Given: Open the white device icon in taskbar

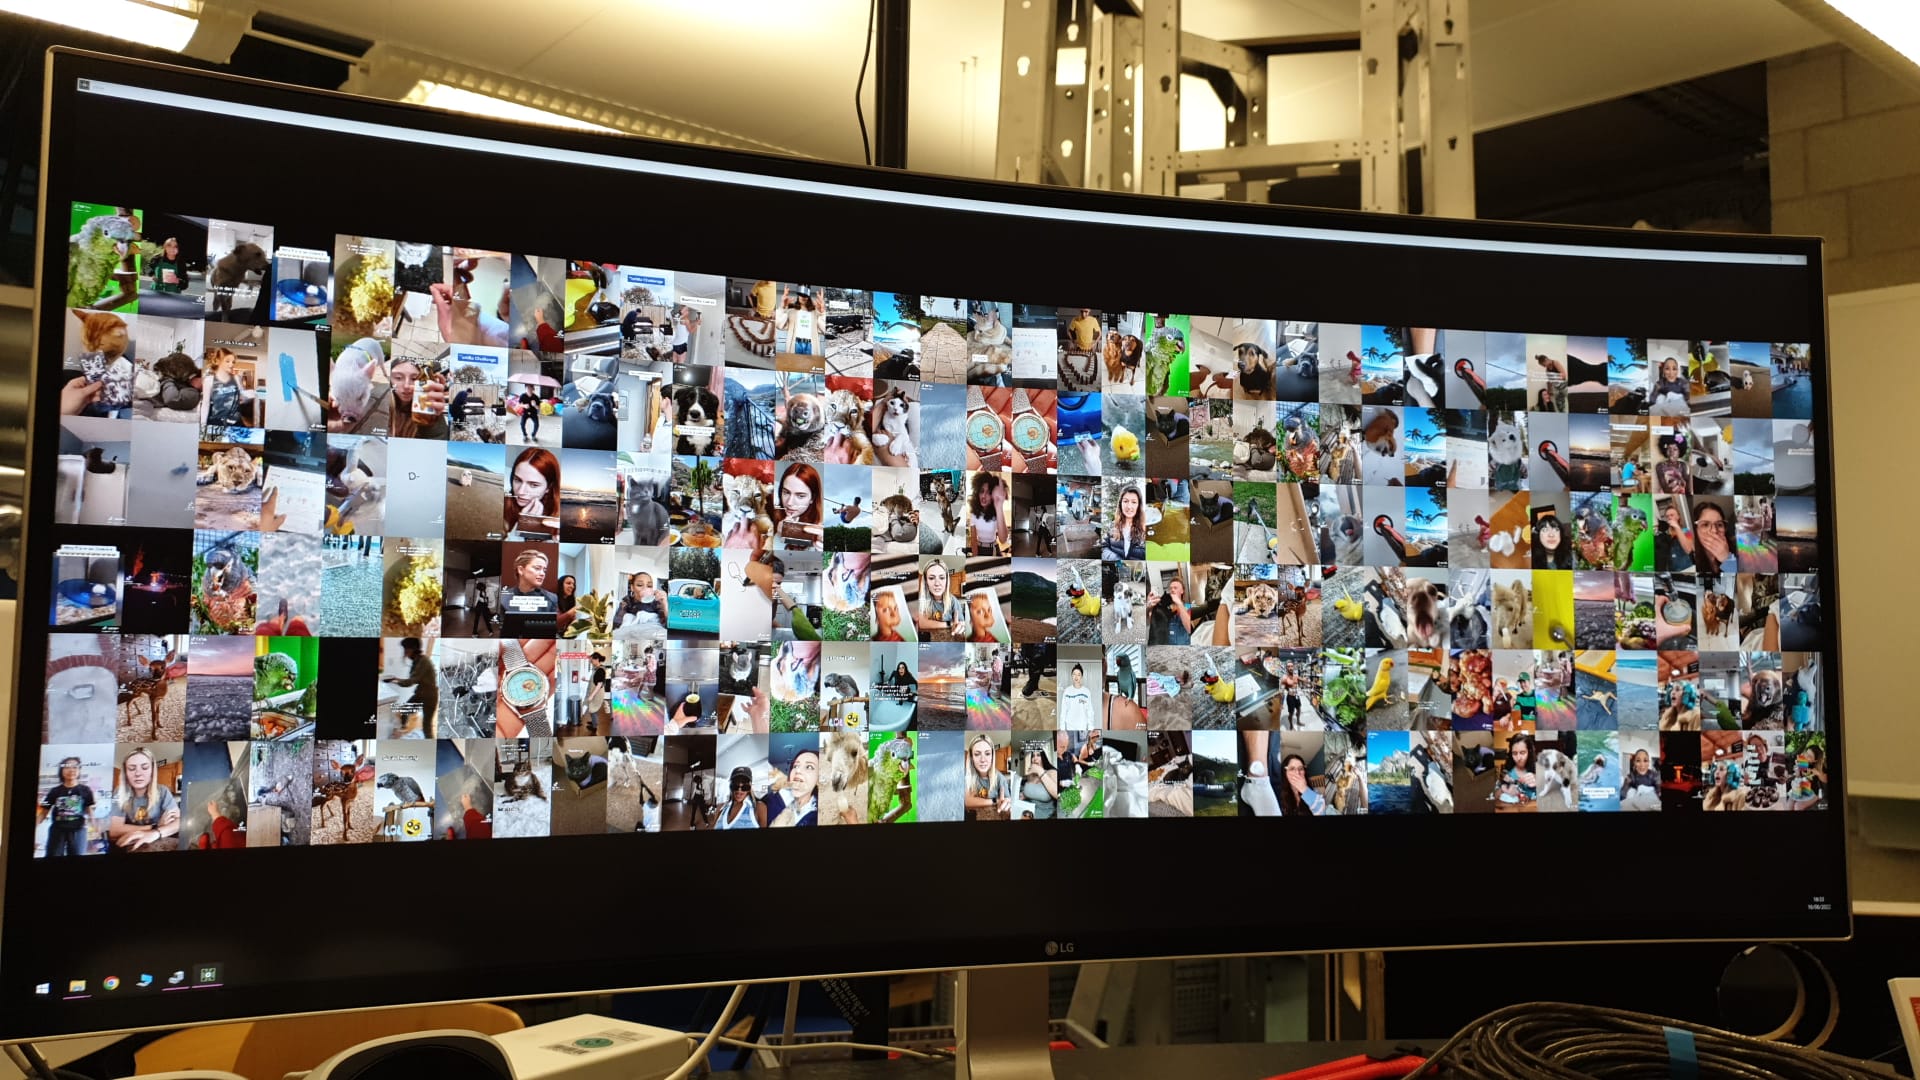Looking at the screenshot, I should coord(176,977).
